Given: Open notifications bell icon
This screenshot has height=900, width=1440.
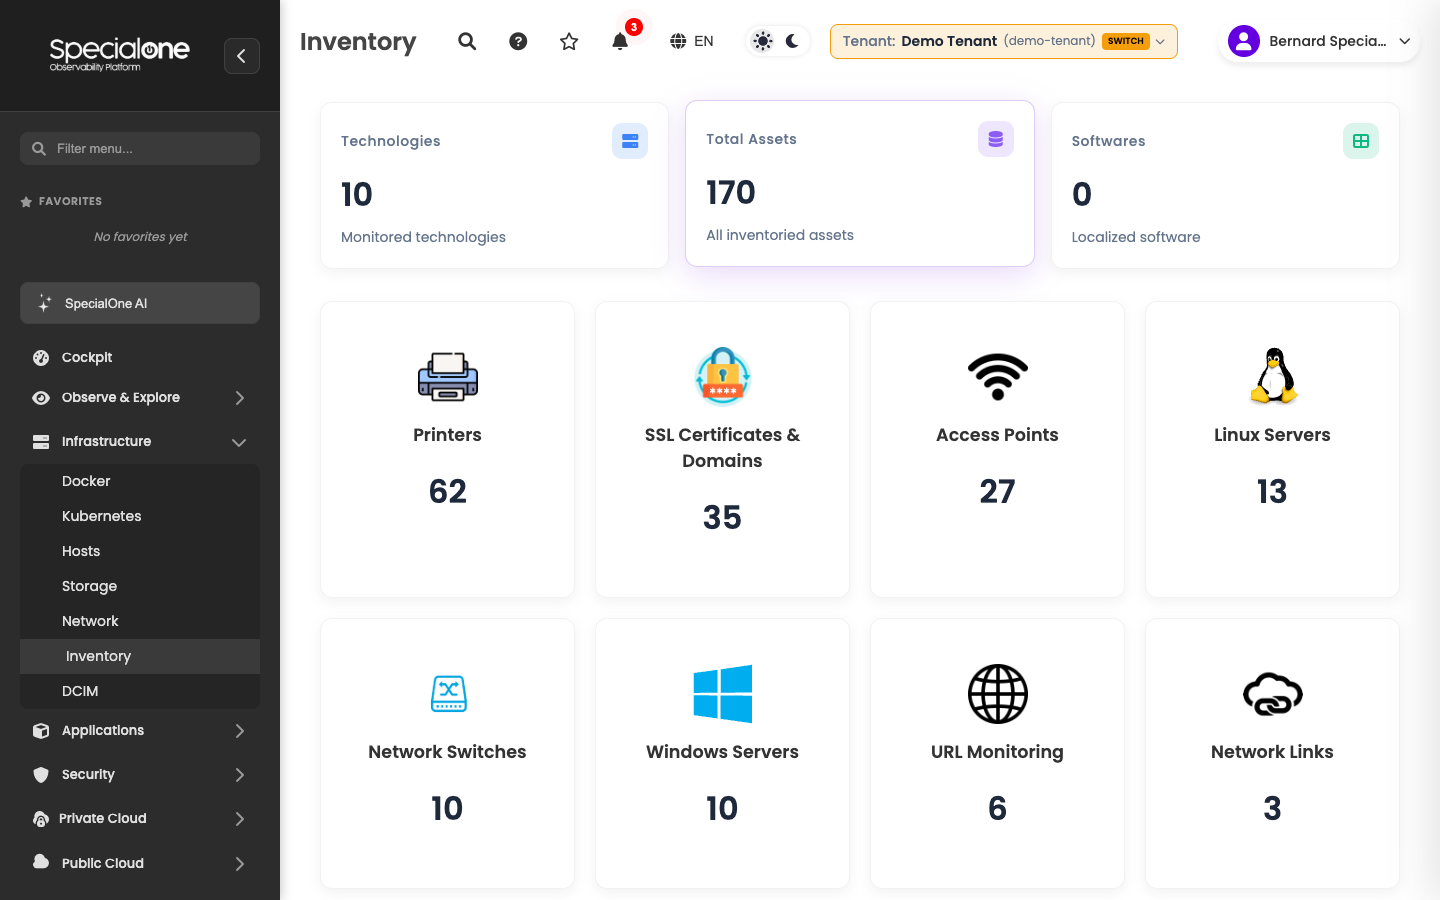Looking at the screenshot, I should [620, 41].
